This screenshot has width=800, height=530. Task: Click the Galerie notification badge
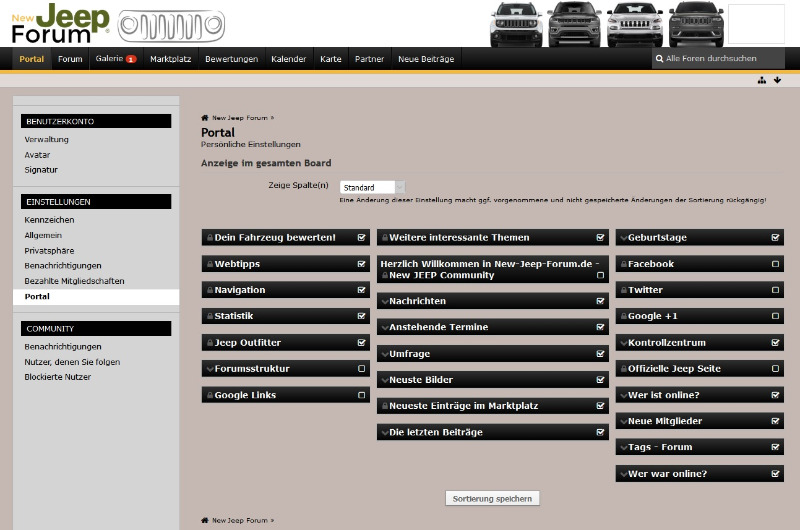pos(131,59)
